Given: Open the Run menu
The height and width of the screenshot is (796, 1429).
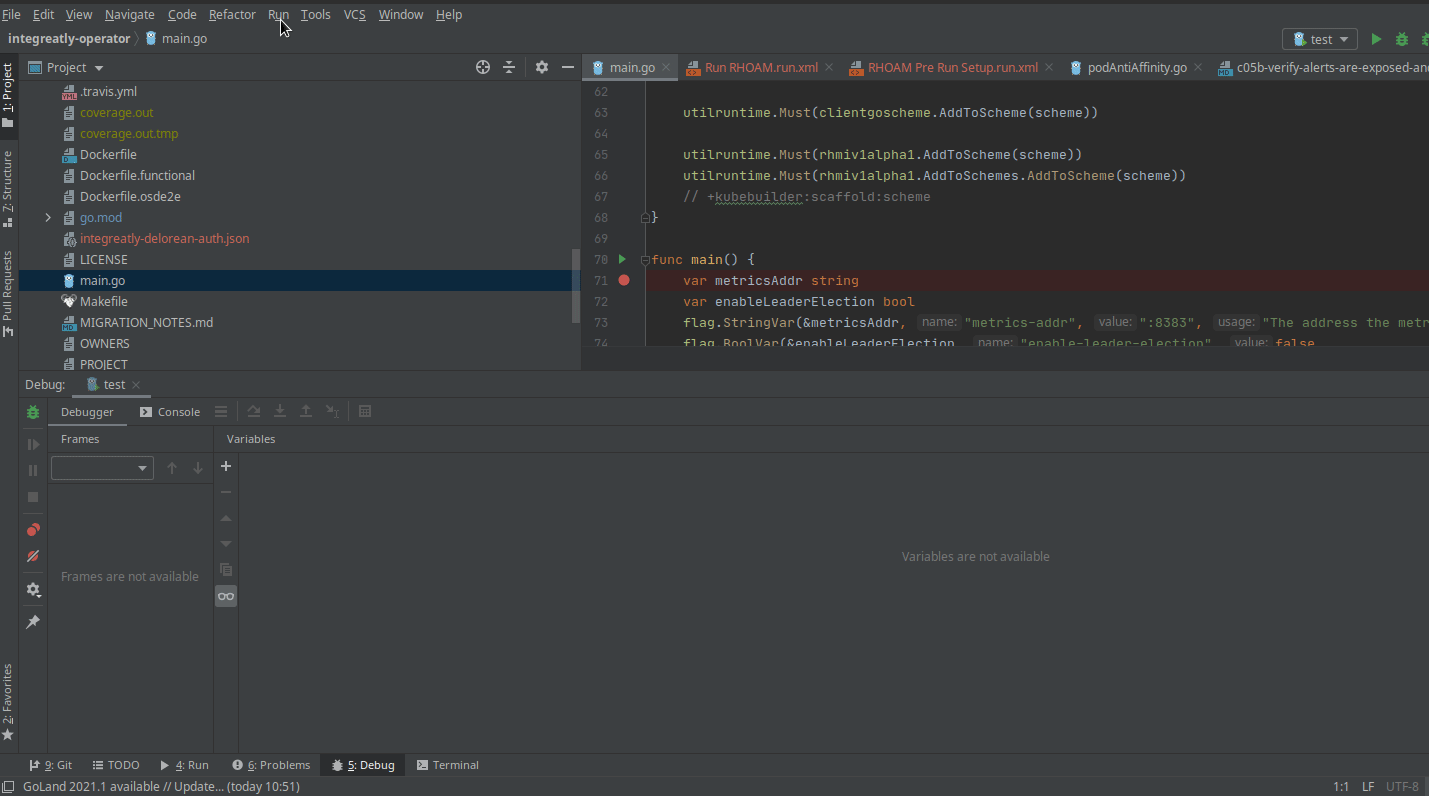Looking at the screenshot, I should pyautogui.click(x=278, y=14).
